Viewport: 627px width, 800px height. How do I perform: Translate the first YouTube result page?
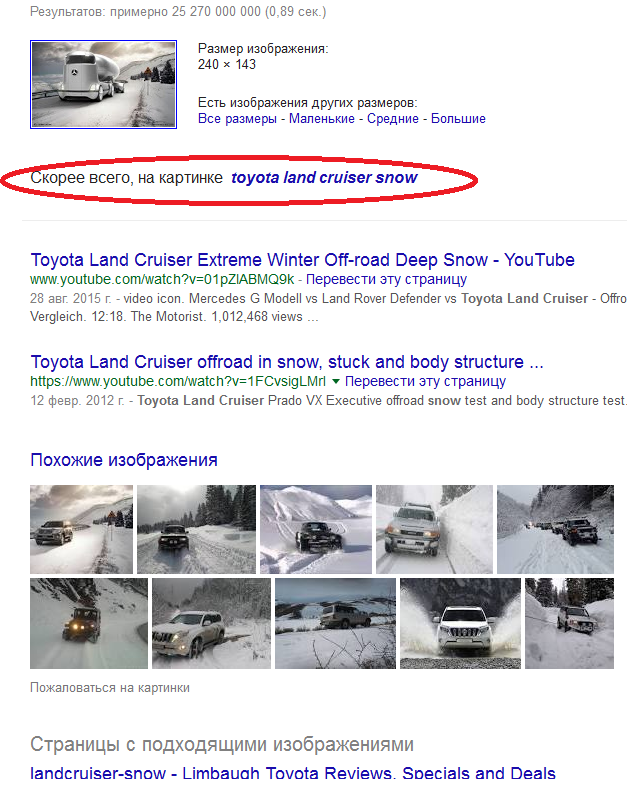386,280
